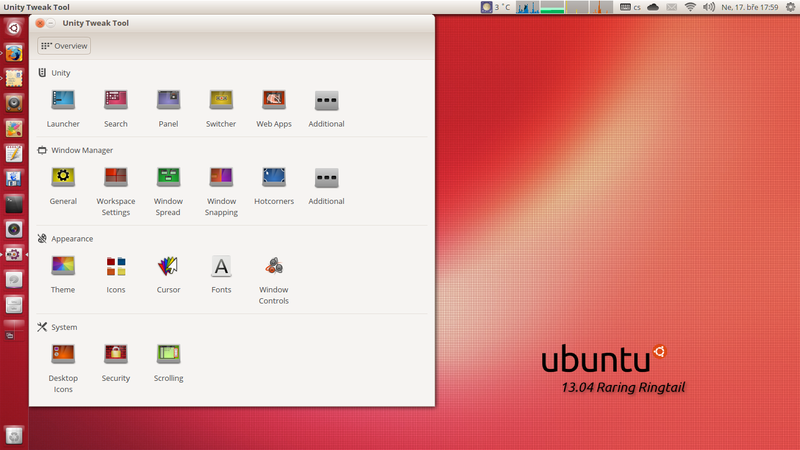The width and height of the screenshot is (800, 450).
Task: Open the Switcher settings
Action: pyautogui.click(x=221, y=108)
